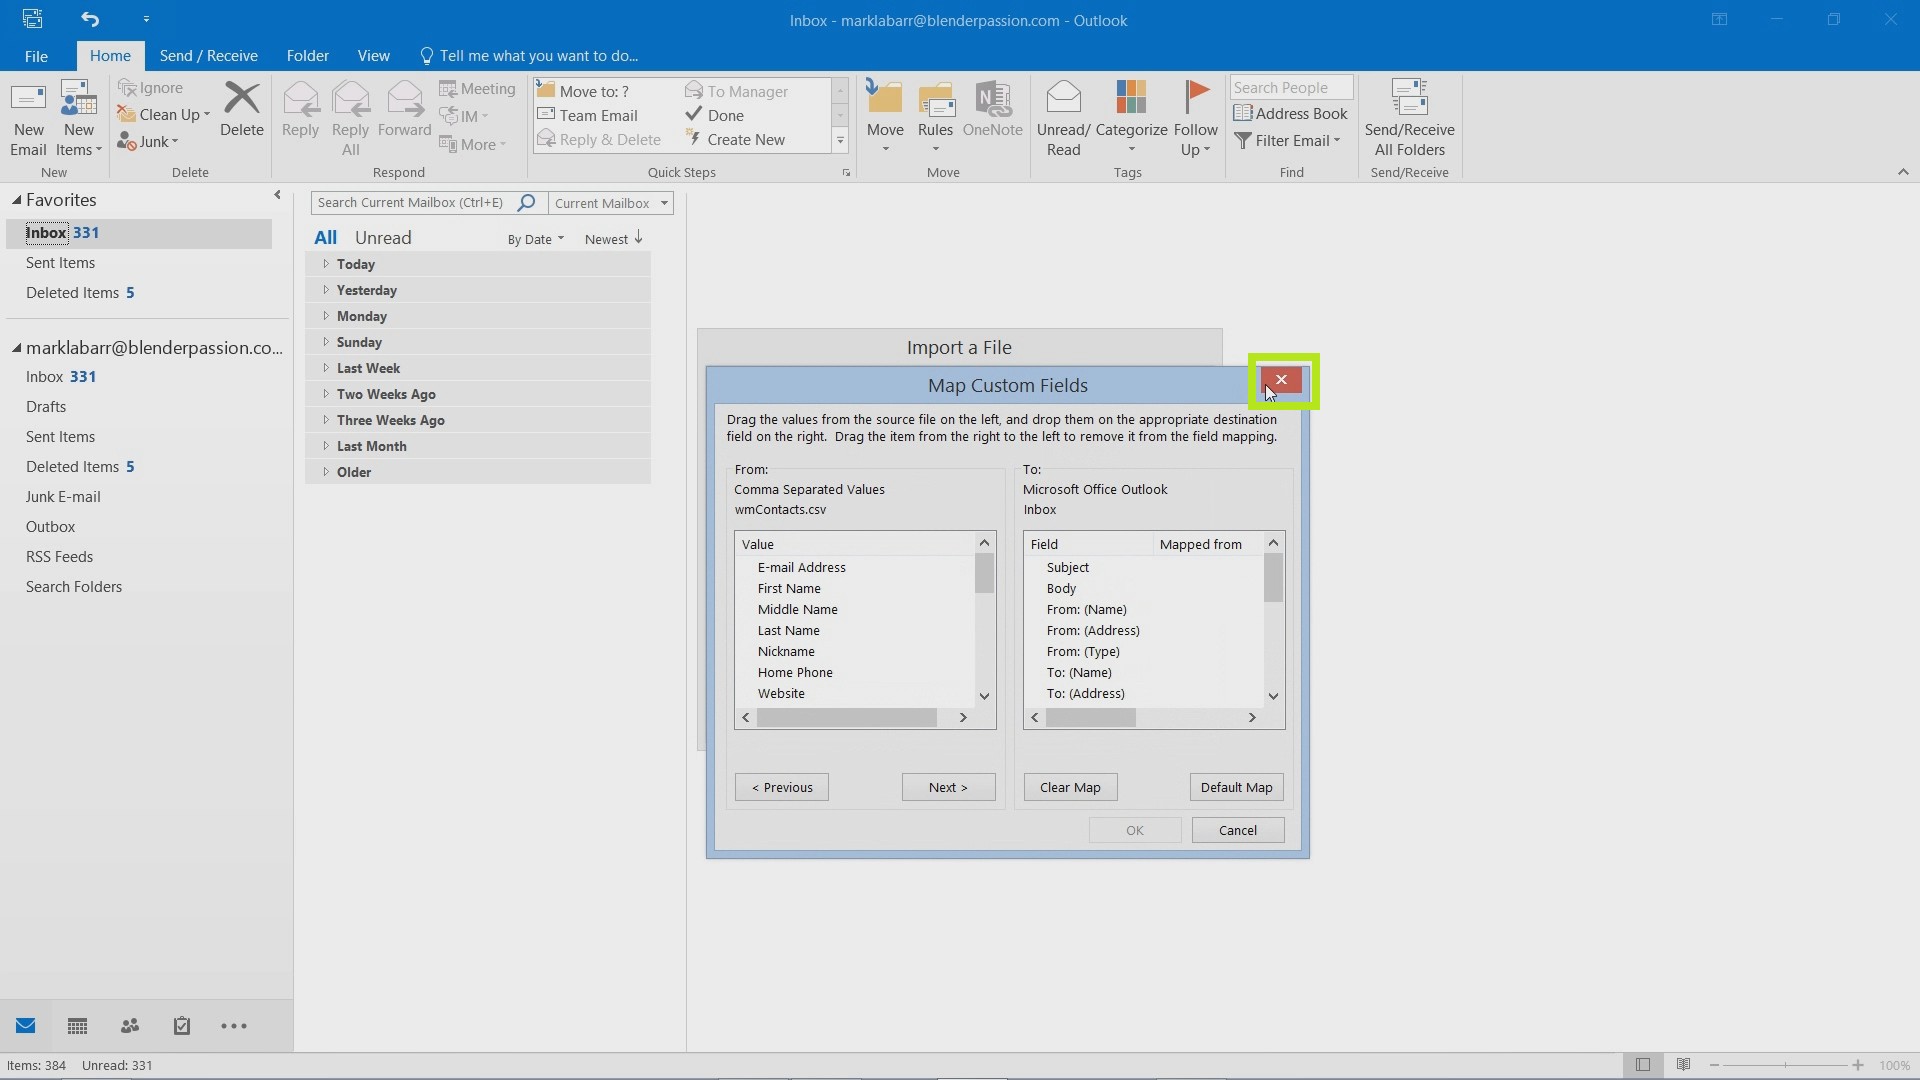Open the Folder ribbon tab
1920x1080 pixels.
[x=307, y=56]
